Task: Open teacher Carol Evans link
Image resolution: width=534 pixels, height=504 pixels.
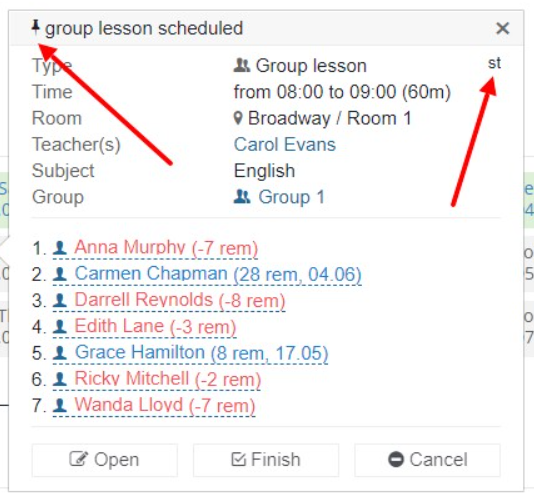Action: 285,144
